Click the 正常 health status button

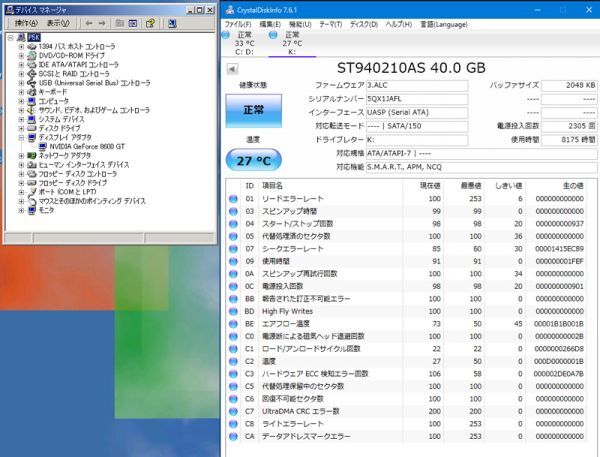254,110
